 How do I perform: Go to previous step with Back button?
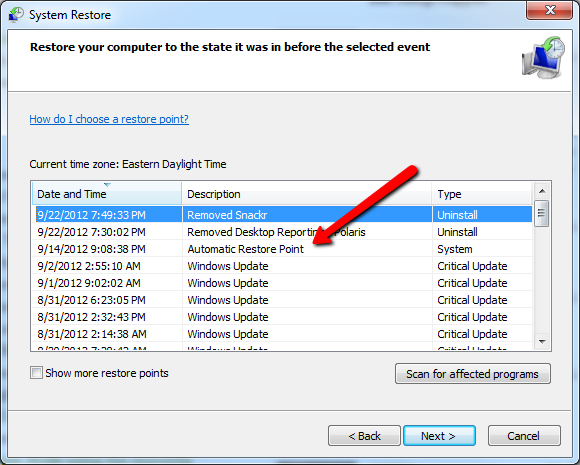click(x=364, y=436)
